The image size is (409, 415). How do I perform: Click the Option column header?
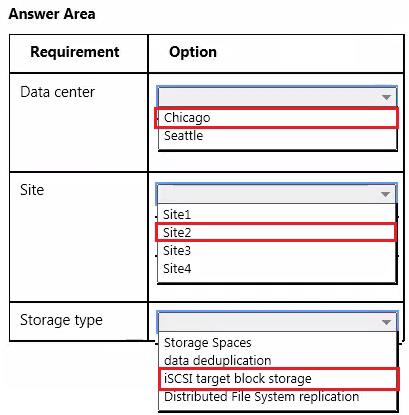tap(193, 52)
